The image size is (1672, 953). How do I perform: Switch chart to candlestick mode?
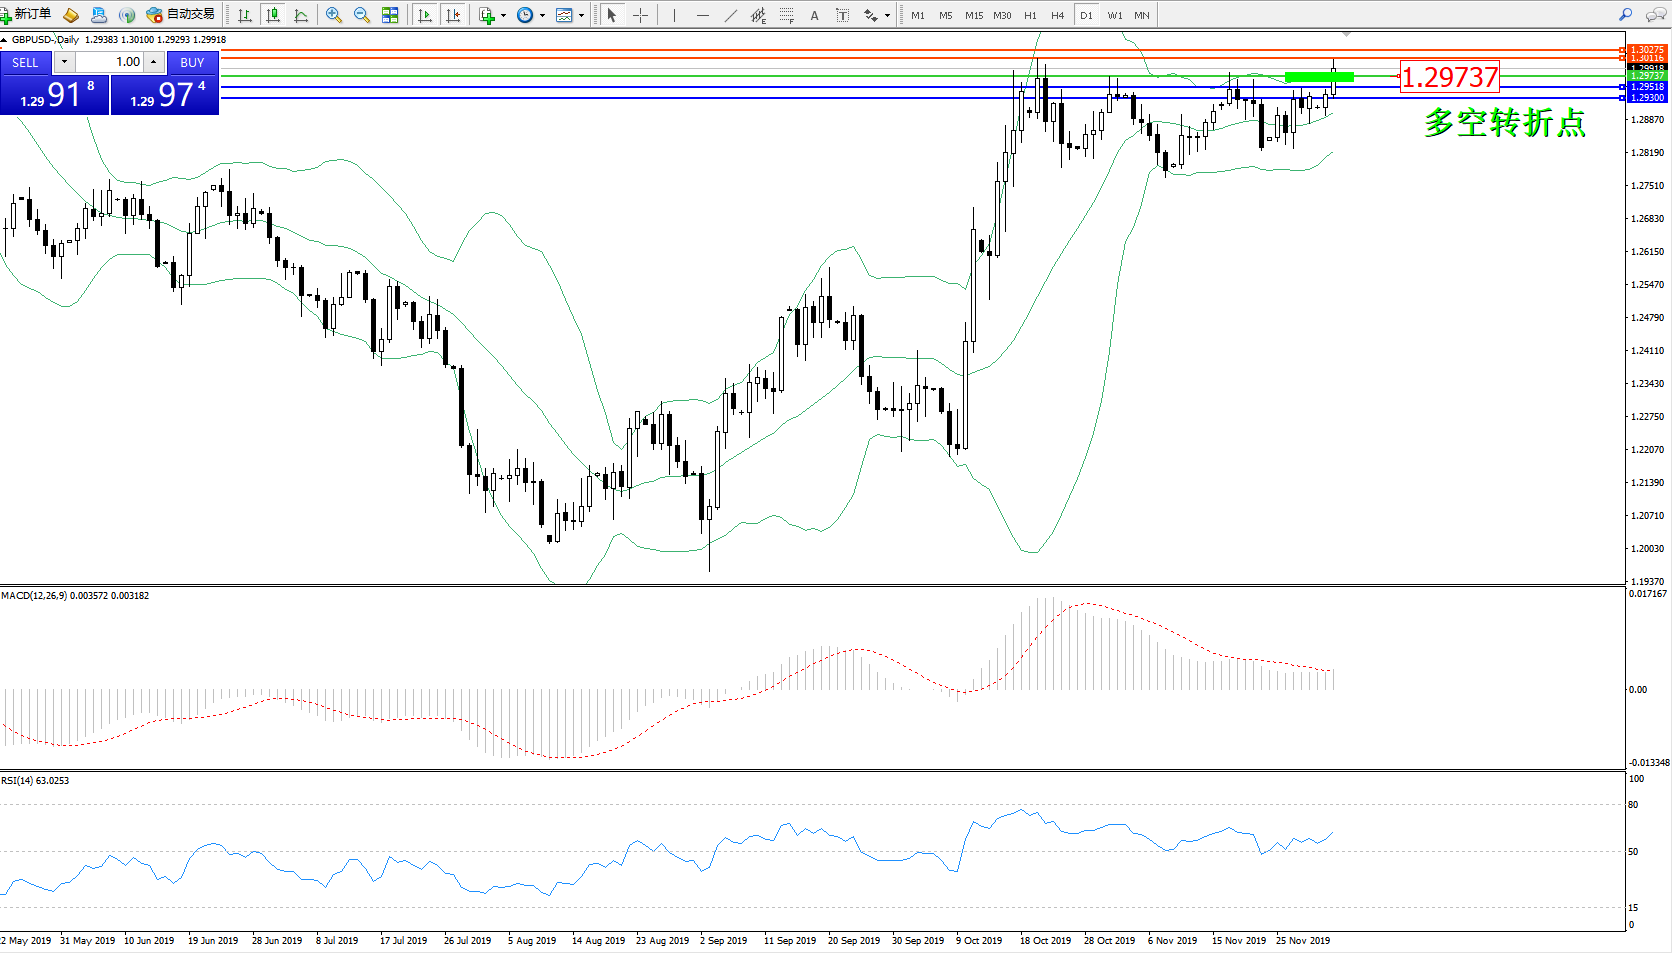[272, 15]
